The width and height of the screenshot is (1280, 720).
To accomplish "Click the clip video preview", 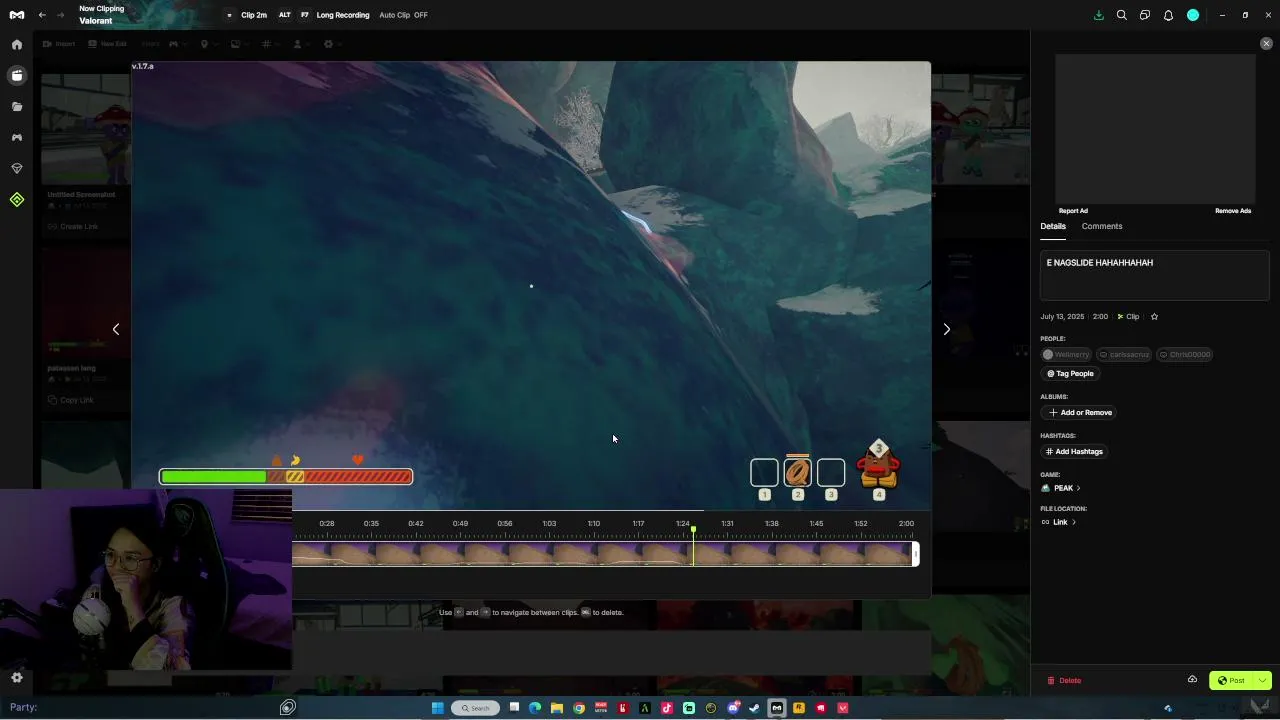I will (x=531, y=285).
